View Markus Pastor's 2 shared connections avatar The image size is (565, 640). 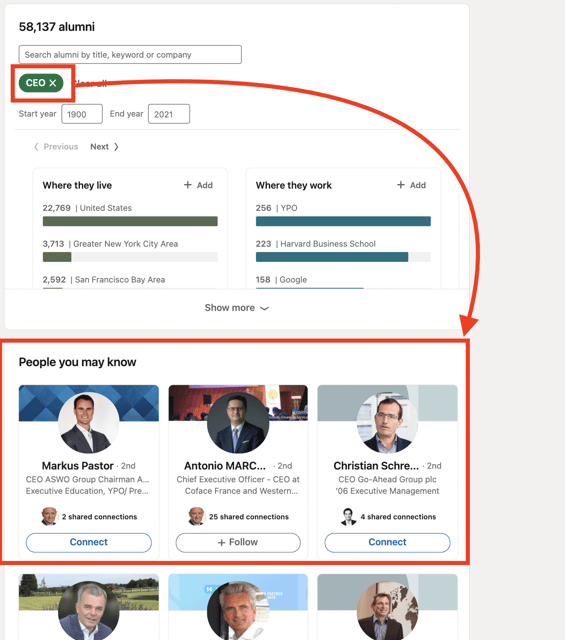[49, 516]
